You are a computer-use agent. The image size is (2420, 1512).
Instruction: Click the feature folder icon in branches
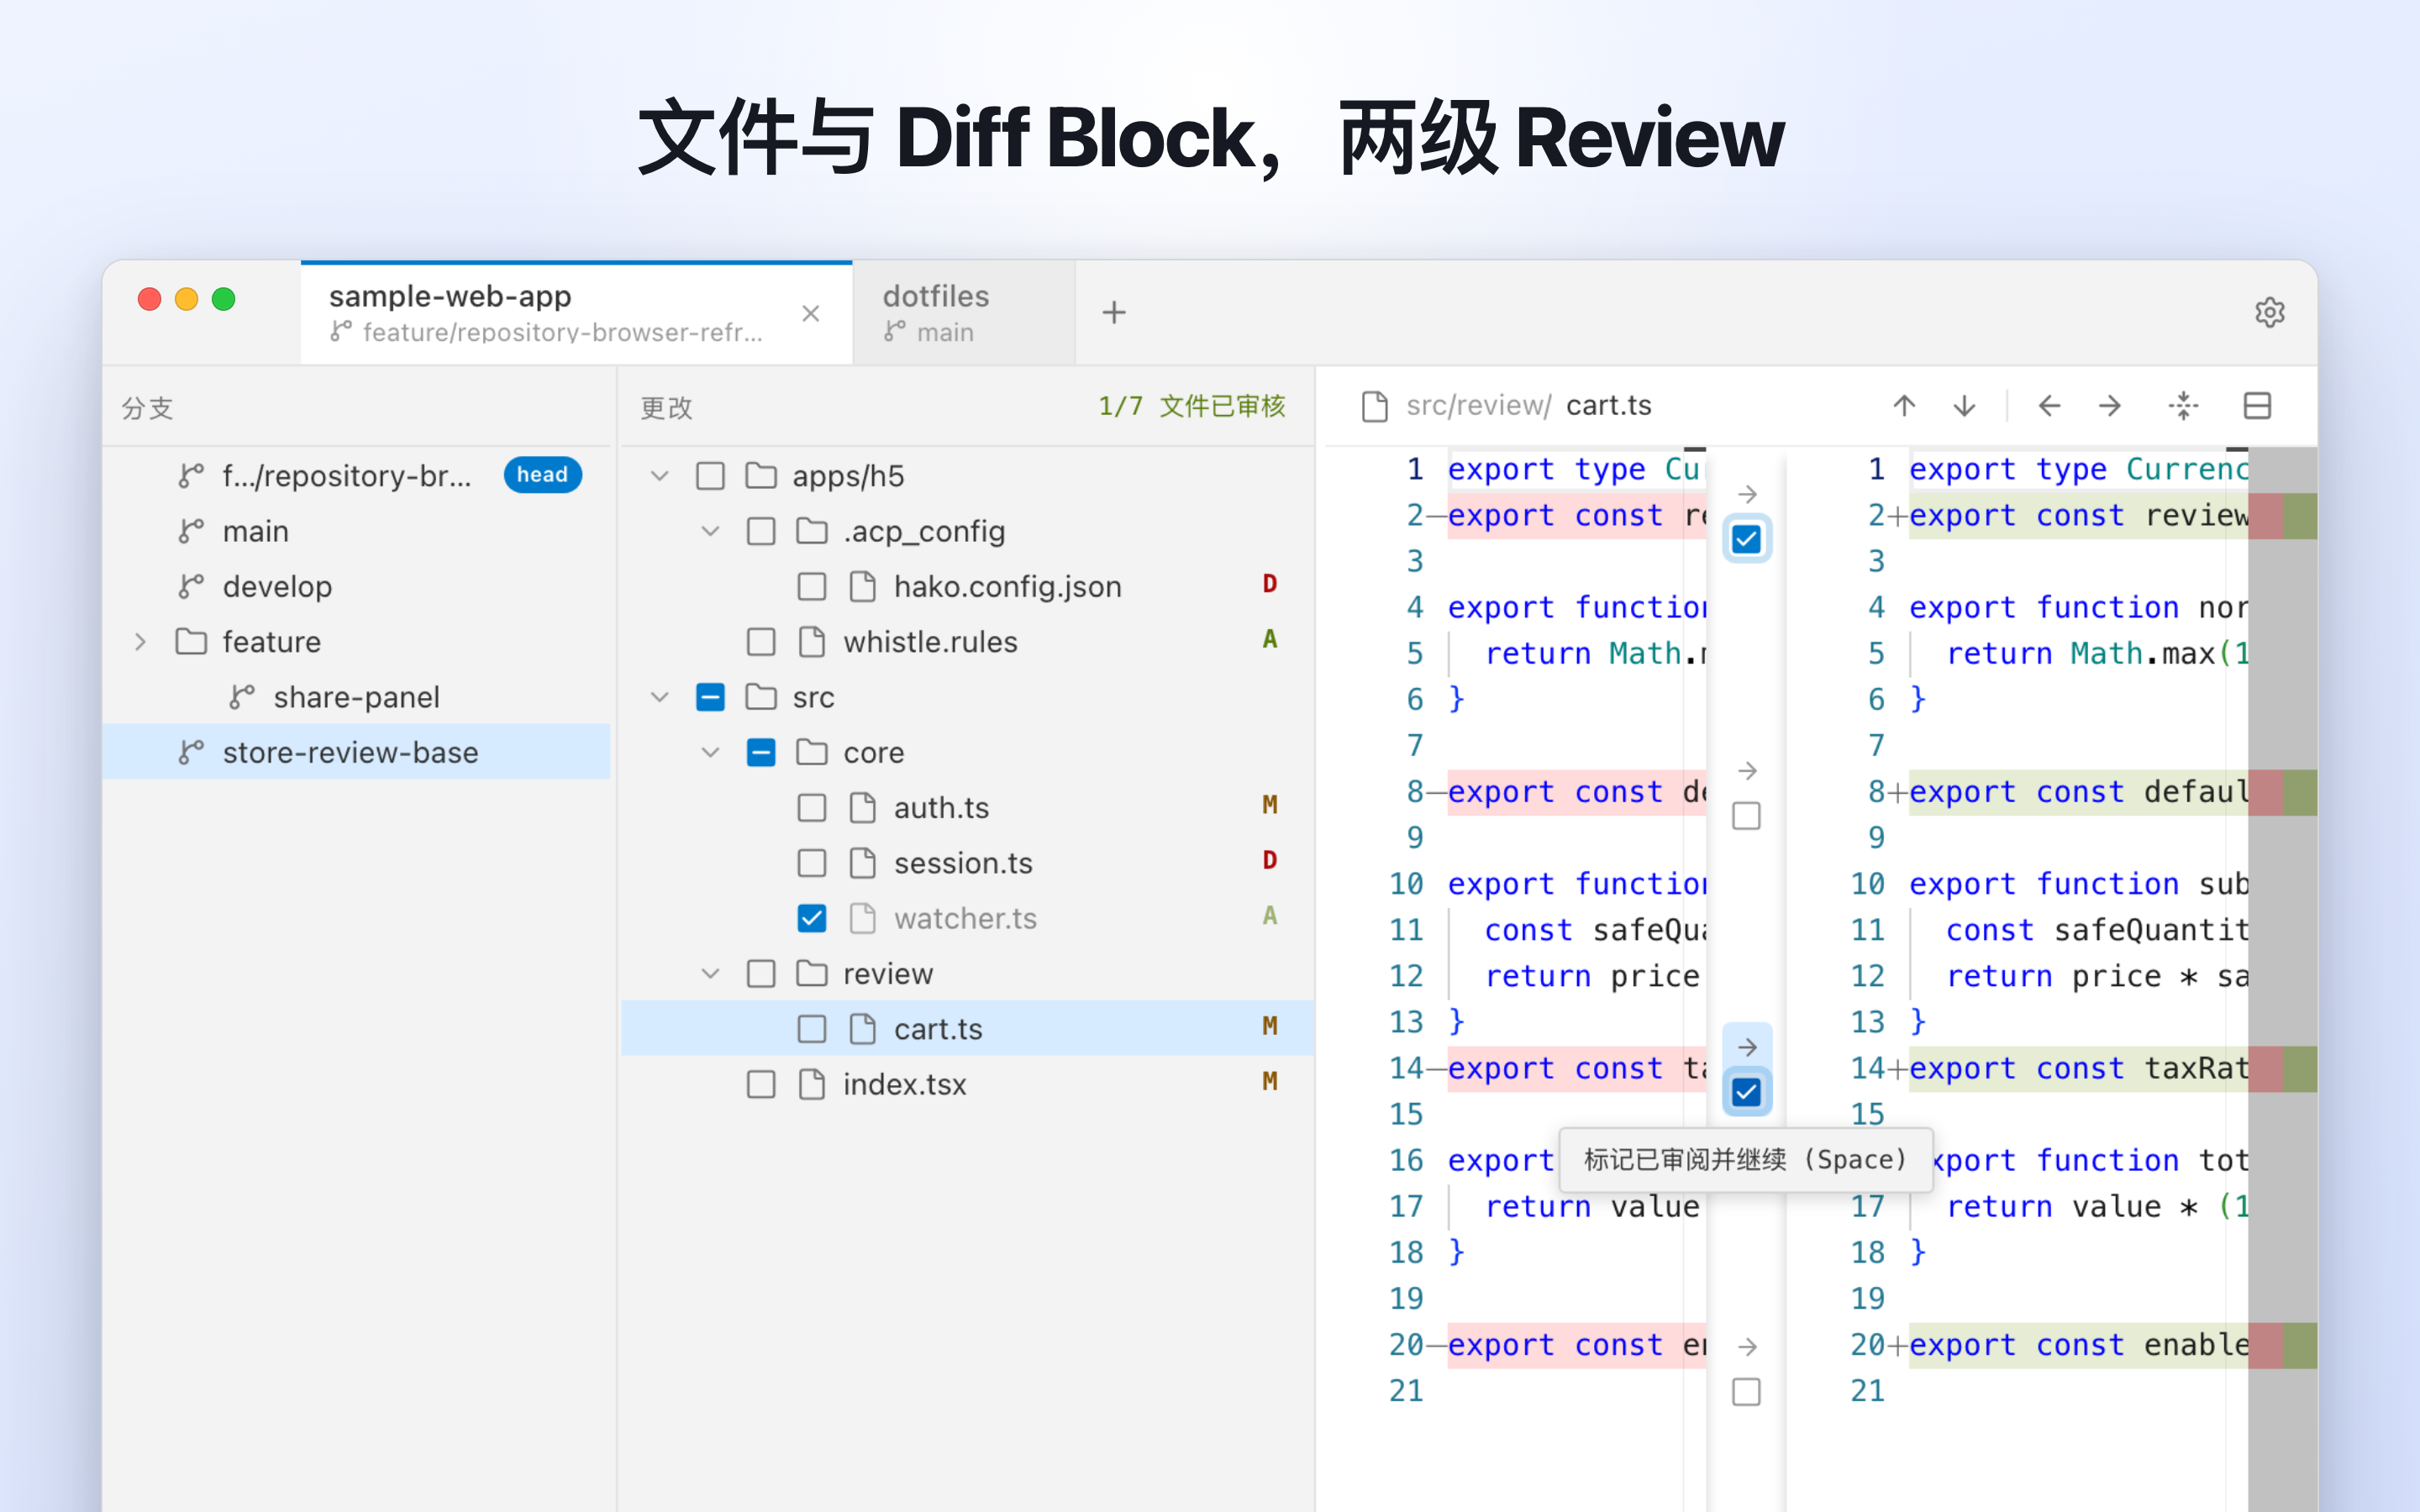point(191,641)
